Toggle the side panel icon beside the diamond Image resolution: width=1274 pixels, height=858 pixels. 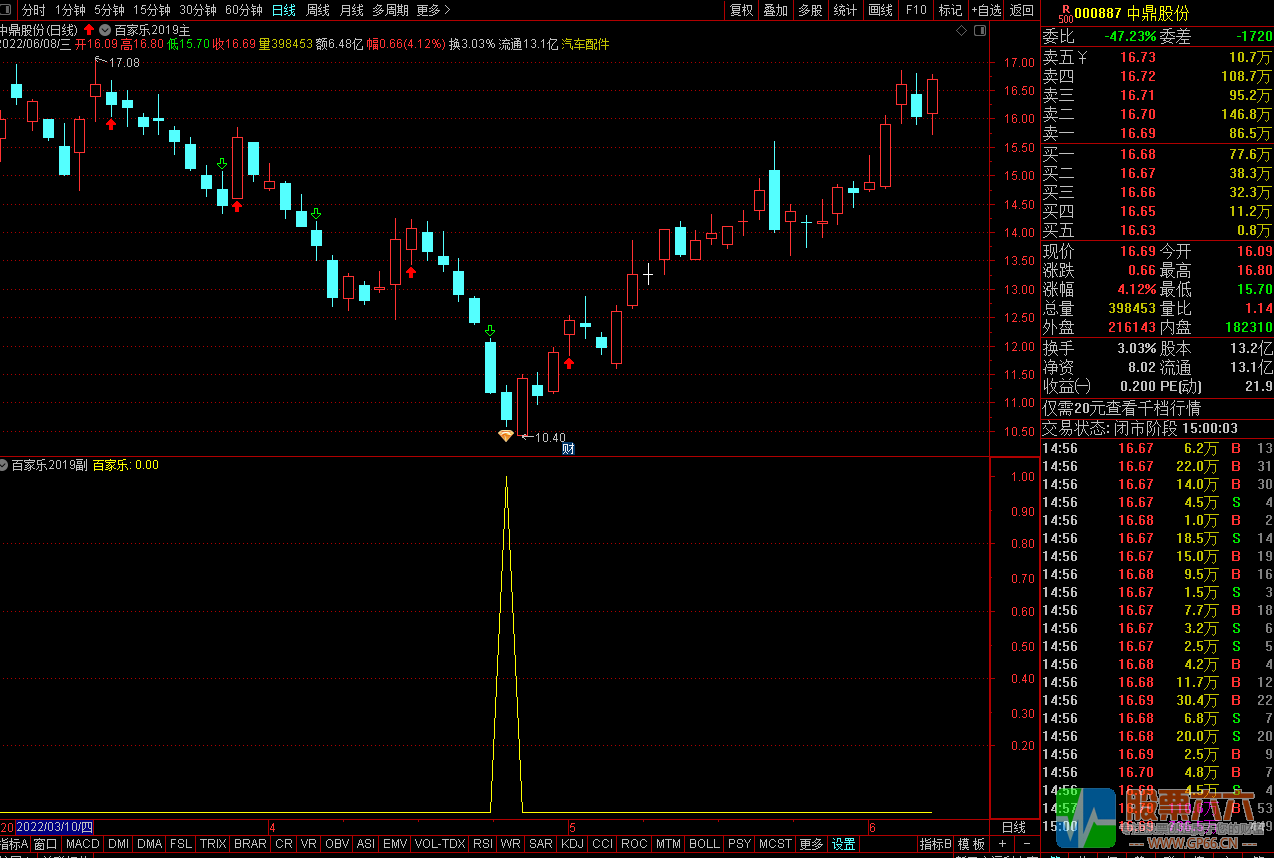click(979, 31)
